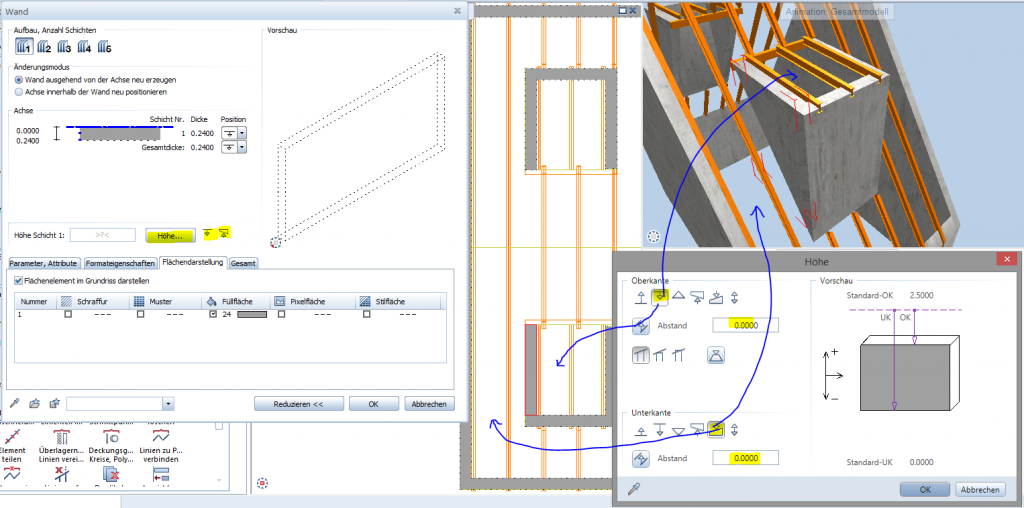This screenshot has height=508, width=1024.
Task: Click the highlighted Oberkante upper-plane reference icon
Action: 660,296
